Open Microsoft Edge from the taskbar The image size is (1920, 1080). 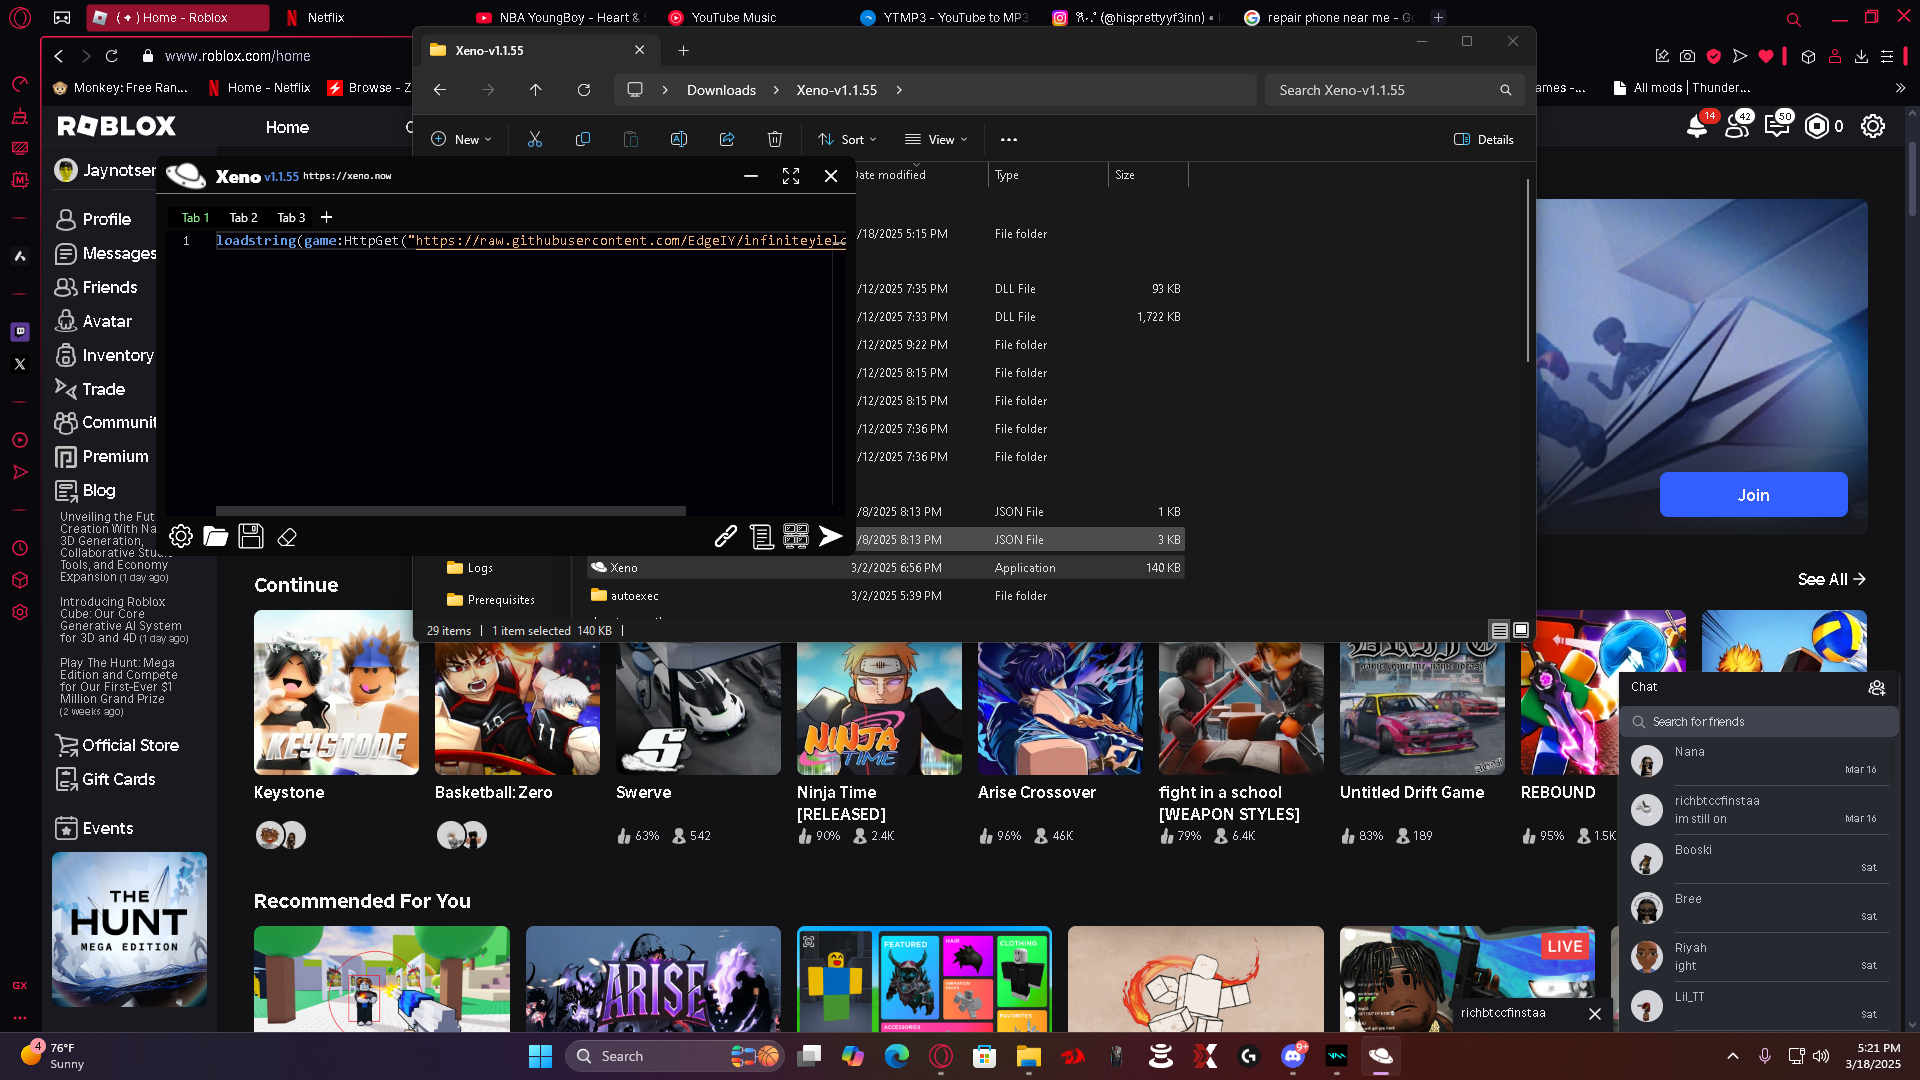(897, 1056)
